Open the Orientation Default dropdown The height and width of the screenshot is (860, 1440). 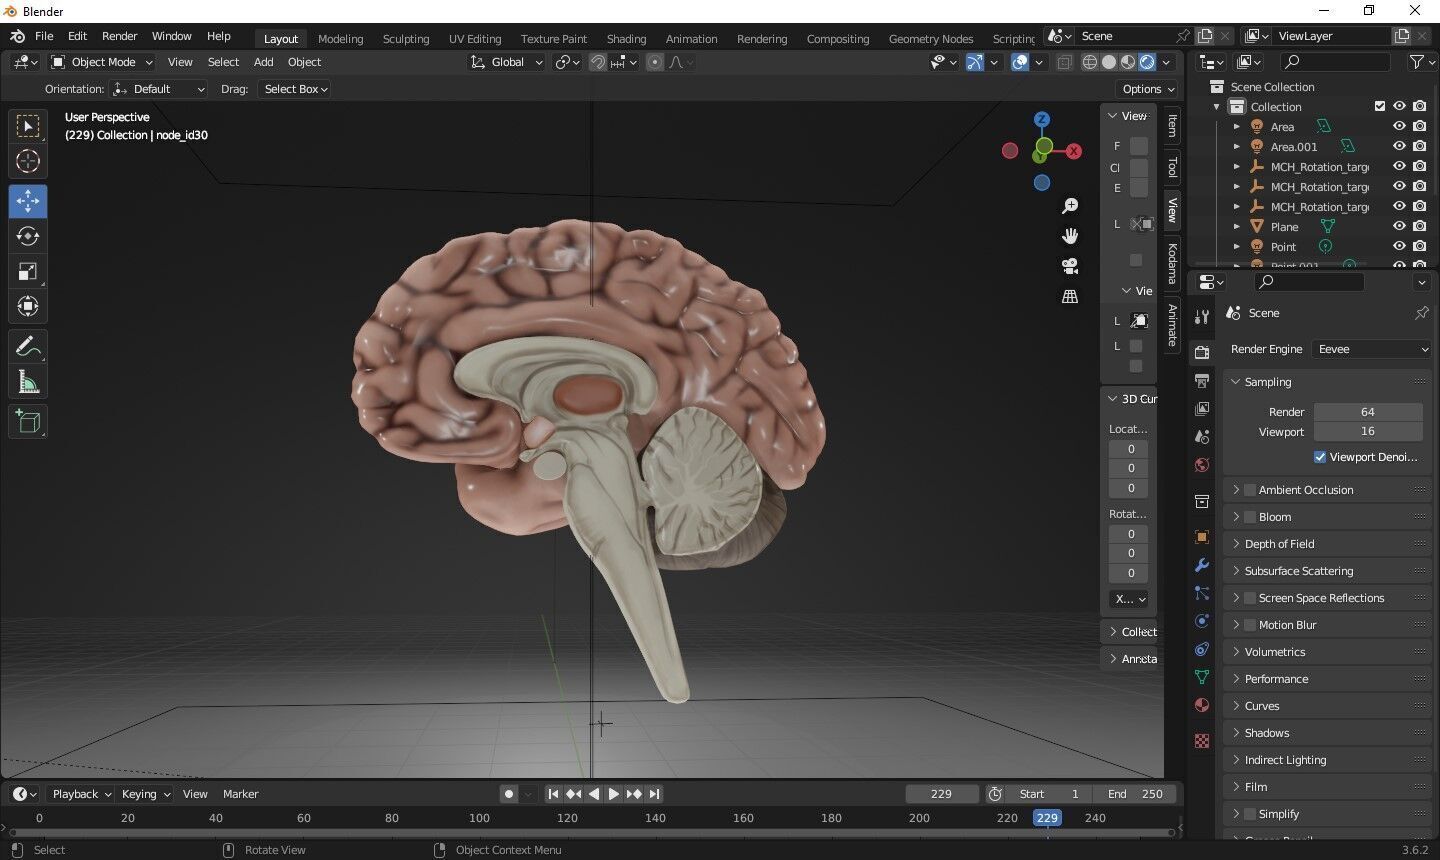(160, 89)
